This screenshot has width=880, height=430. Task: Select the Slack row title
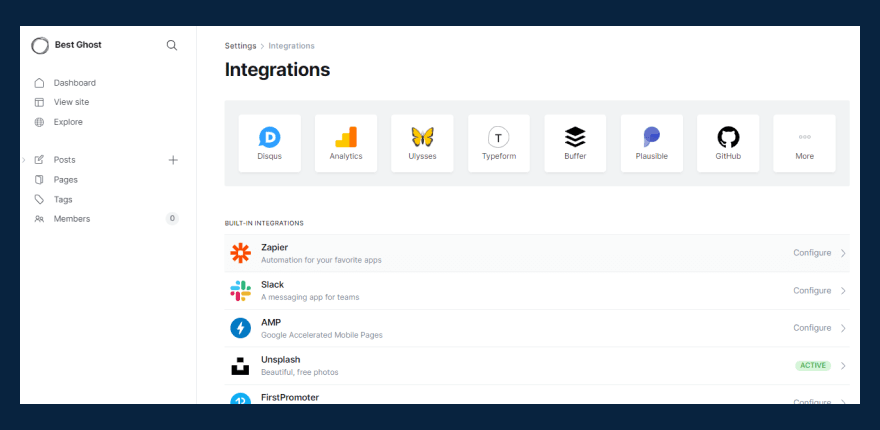[272, 285]
